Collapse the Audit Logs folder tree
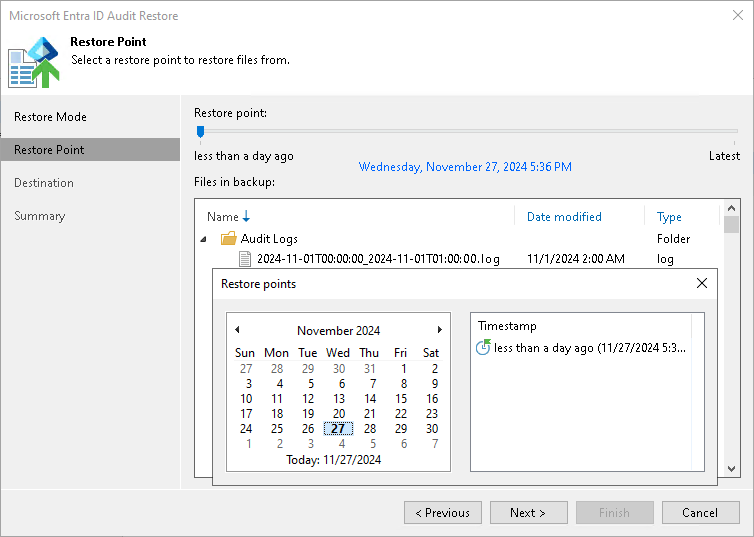The image size is (754, 537). [x=203, y=239]
